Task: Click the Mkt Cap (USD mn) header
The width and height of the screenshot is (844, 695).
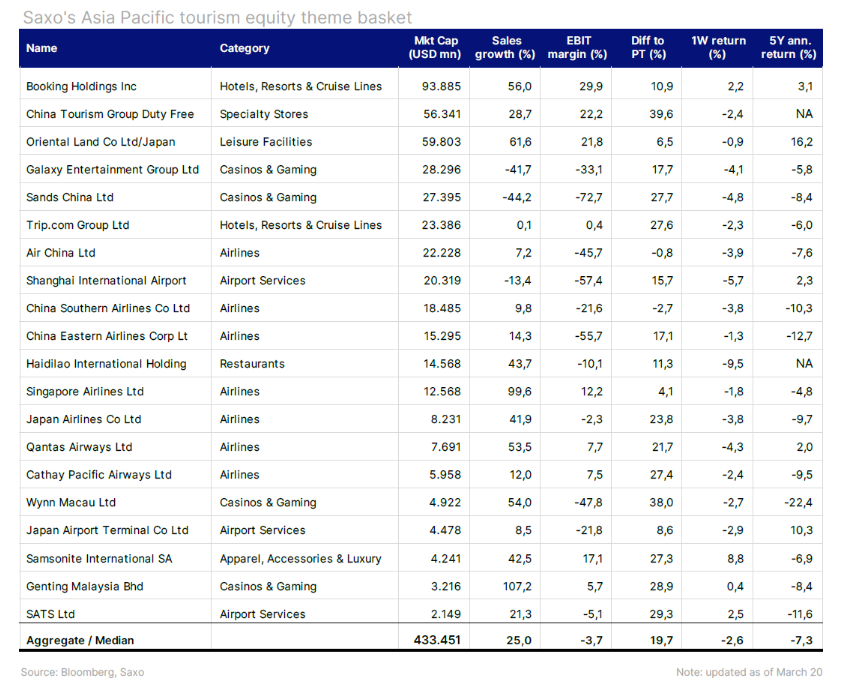Action: tap(435, 47)
